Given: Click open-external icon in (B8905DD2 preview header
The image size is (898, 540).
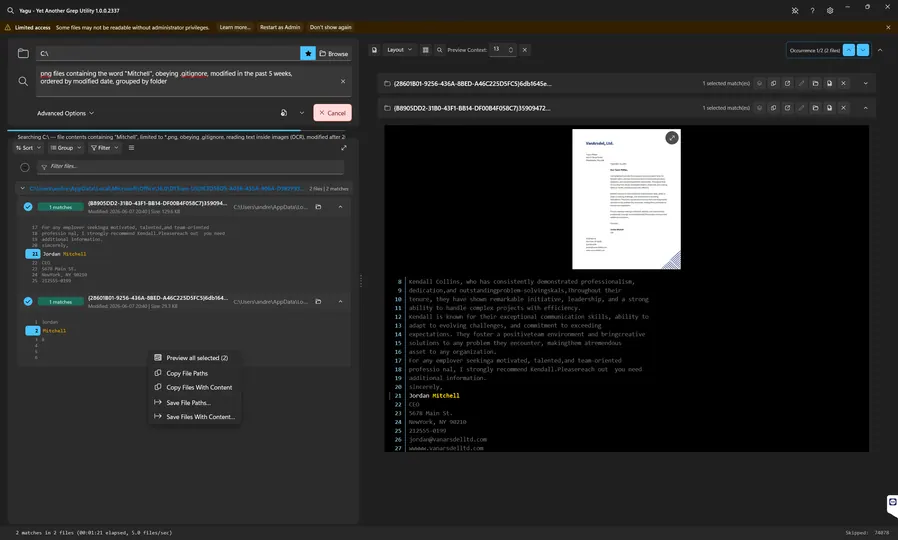Looking at the screenshot, I should [787, 108].
